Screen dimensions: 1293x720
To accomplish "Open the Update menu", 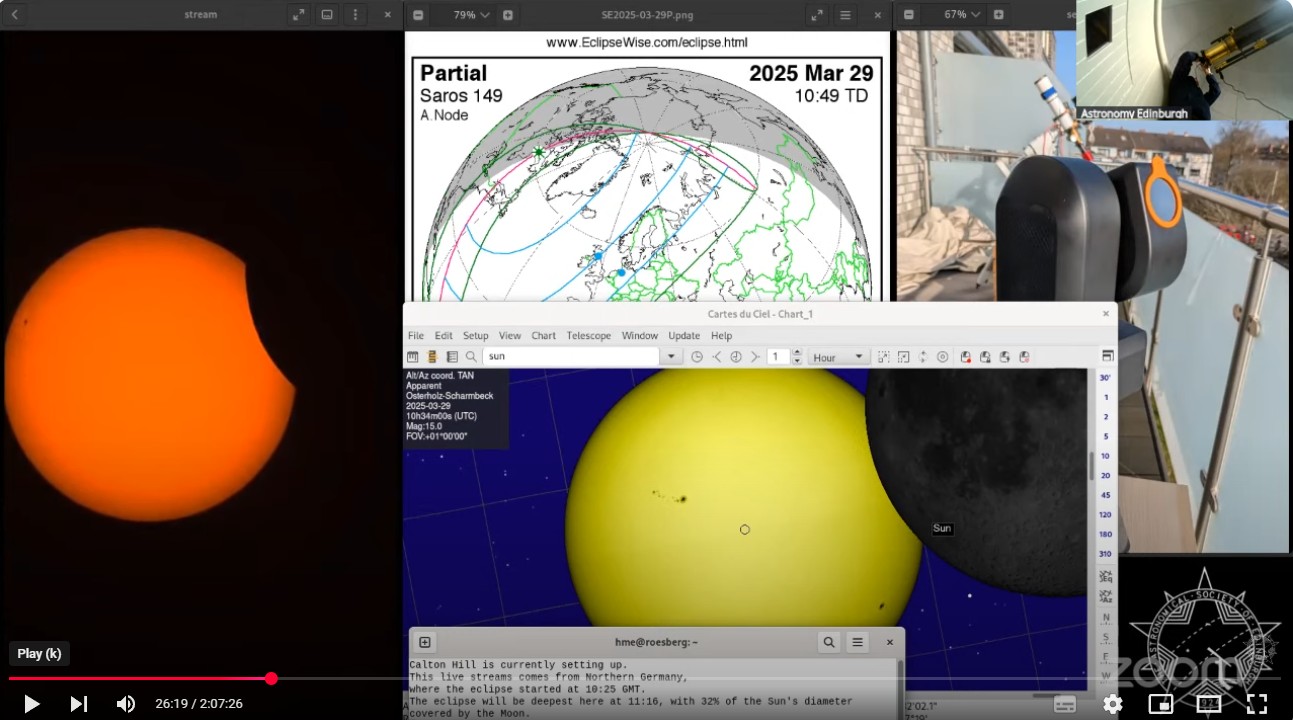I will point(684,336).
